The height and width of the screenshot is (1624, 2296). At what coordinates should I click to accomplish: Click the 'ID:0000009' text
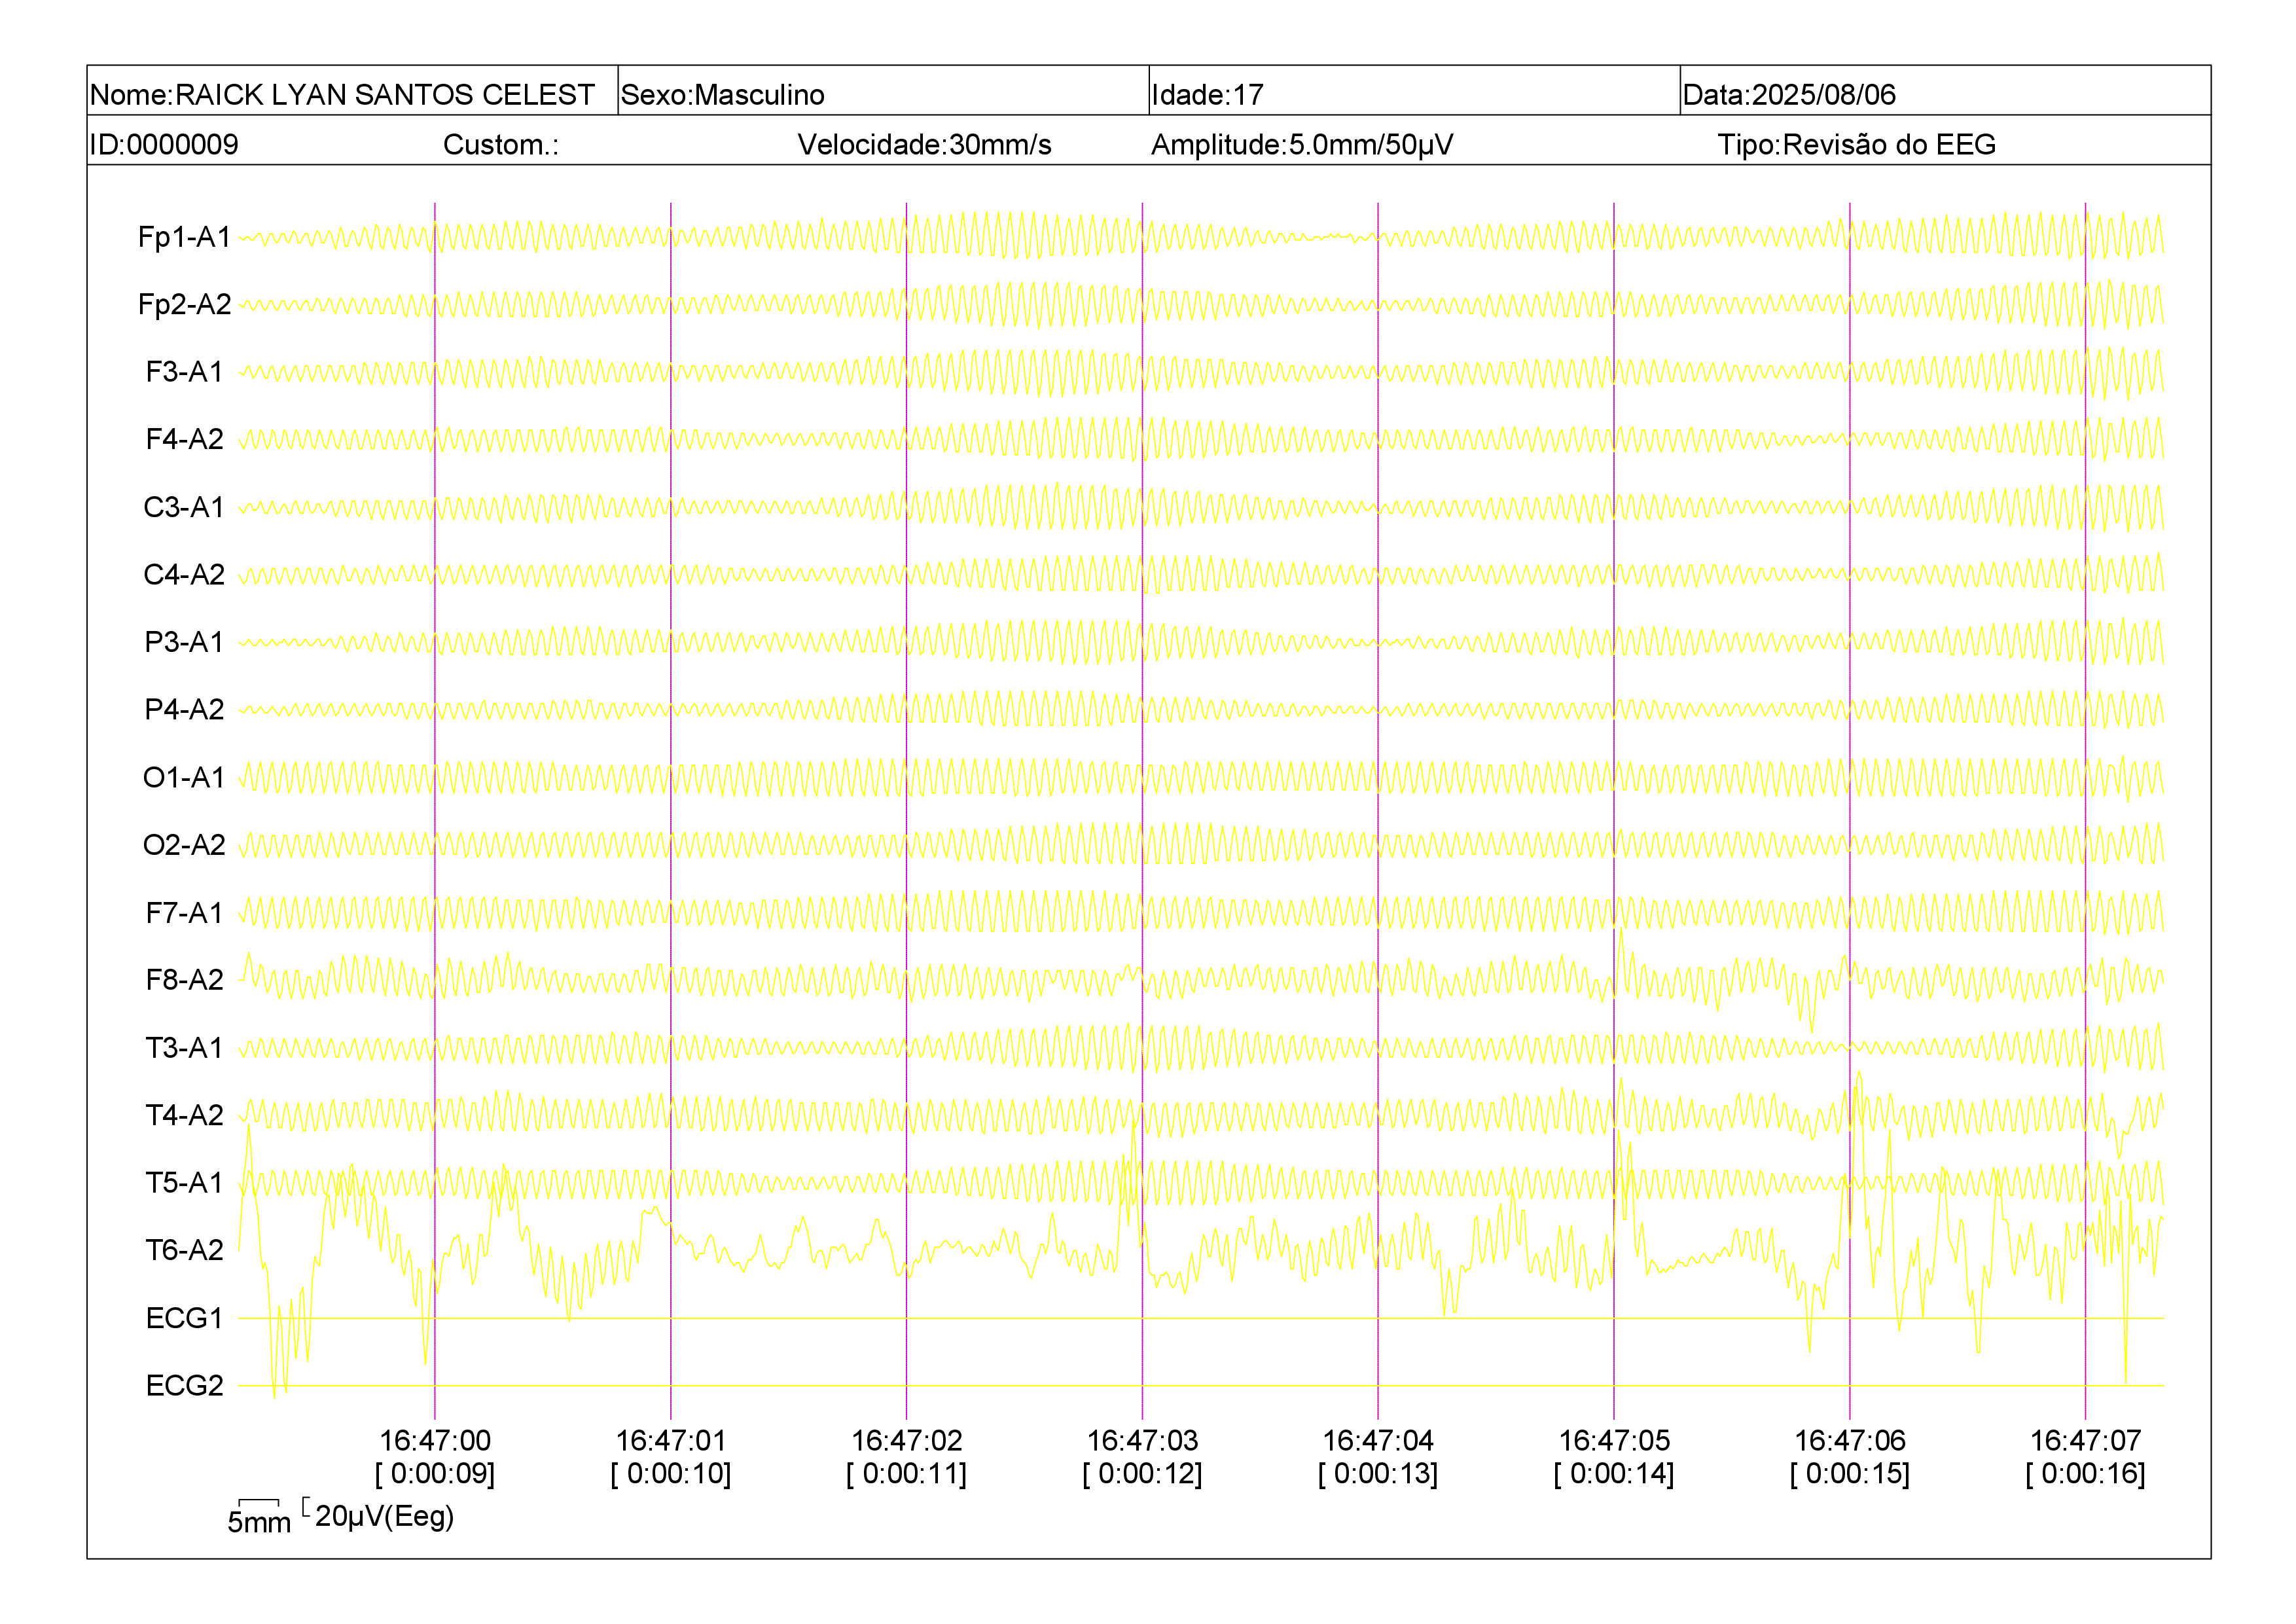(164, 144)
